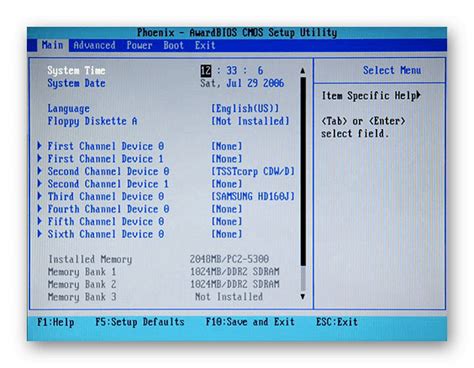Select First Channel Device 0 label

tap(106, 146)
